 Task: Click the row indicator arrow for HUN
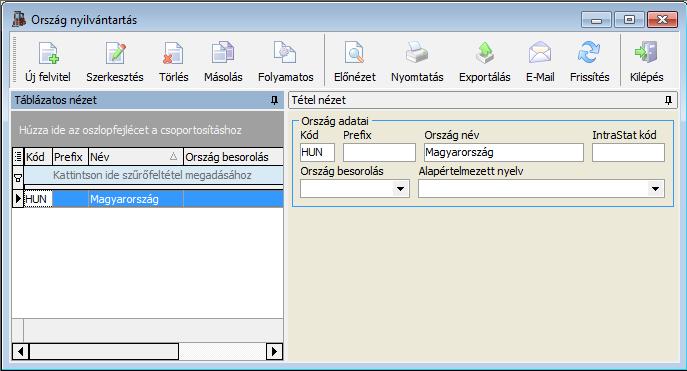tap(18, 198)
